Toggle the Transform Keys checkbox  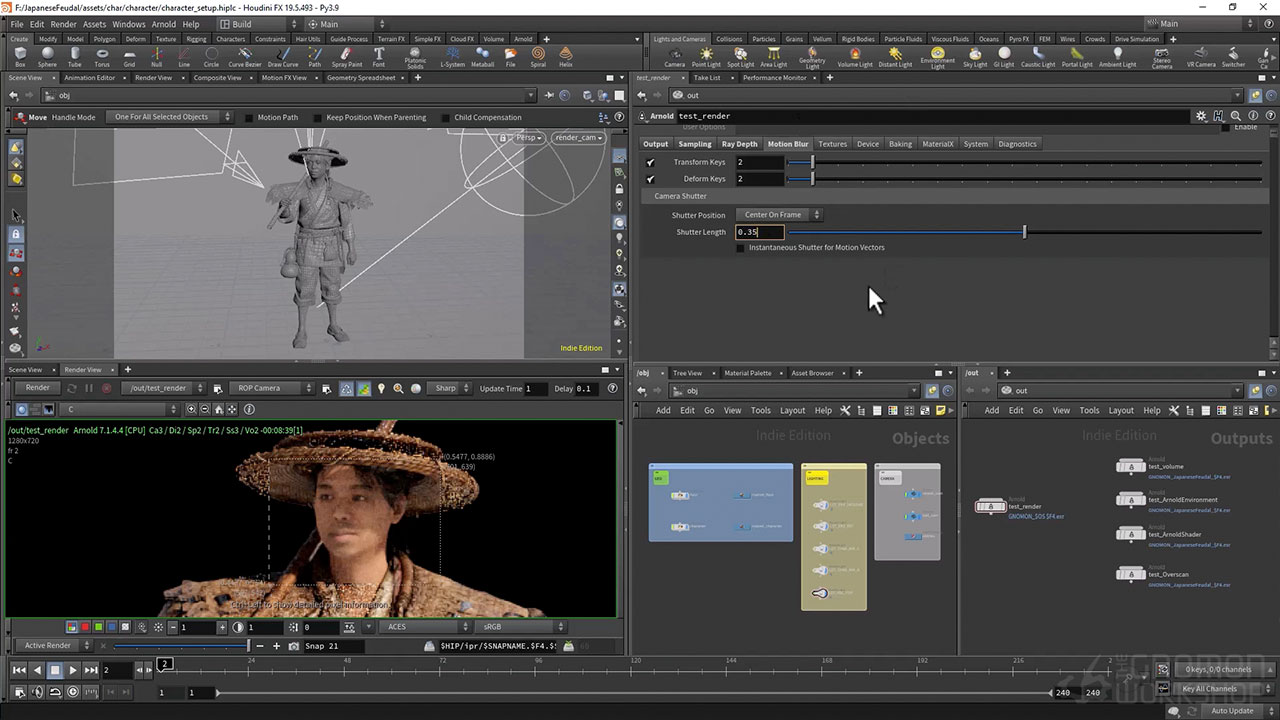pos(651,162)
